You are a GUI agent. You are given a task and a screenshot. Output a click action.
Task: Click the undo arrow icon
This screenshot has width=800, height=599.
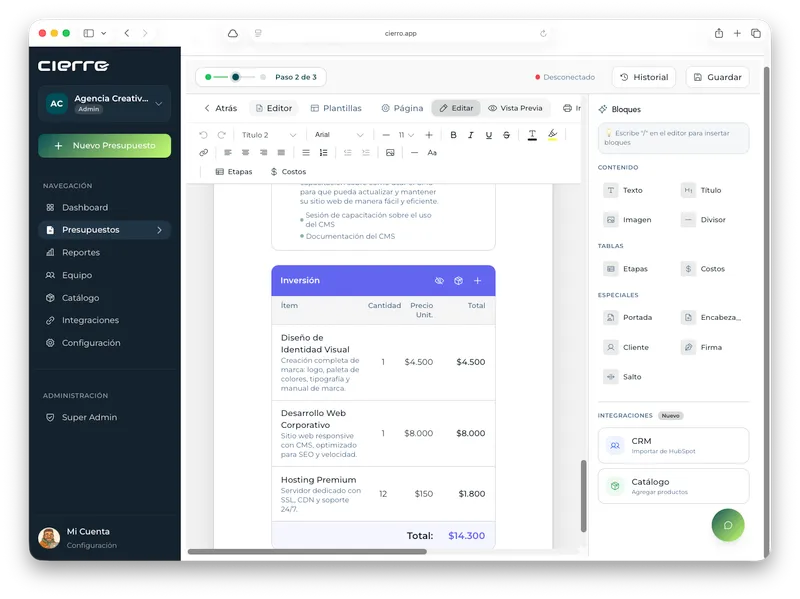[x=204, y=135]
